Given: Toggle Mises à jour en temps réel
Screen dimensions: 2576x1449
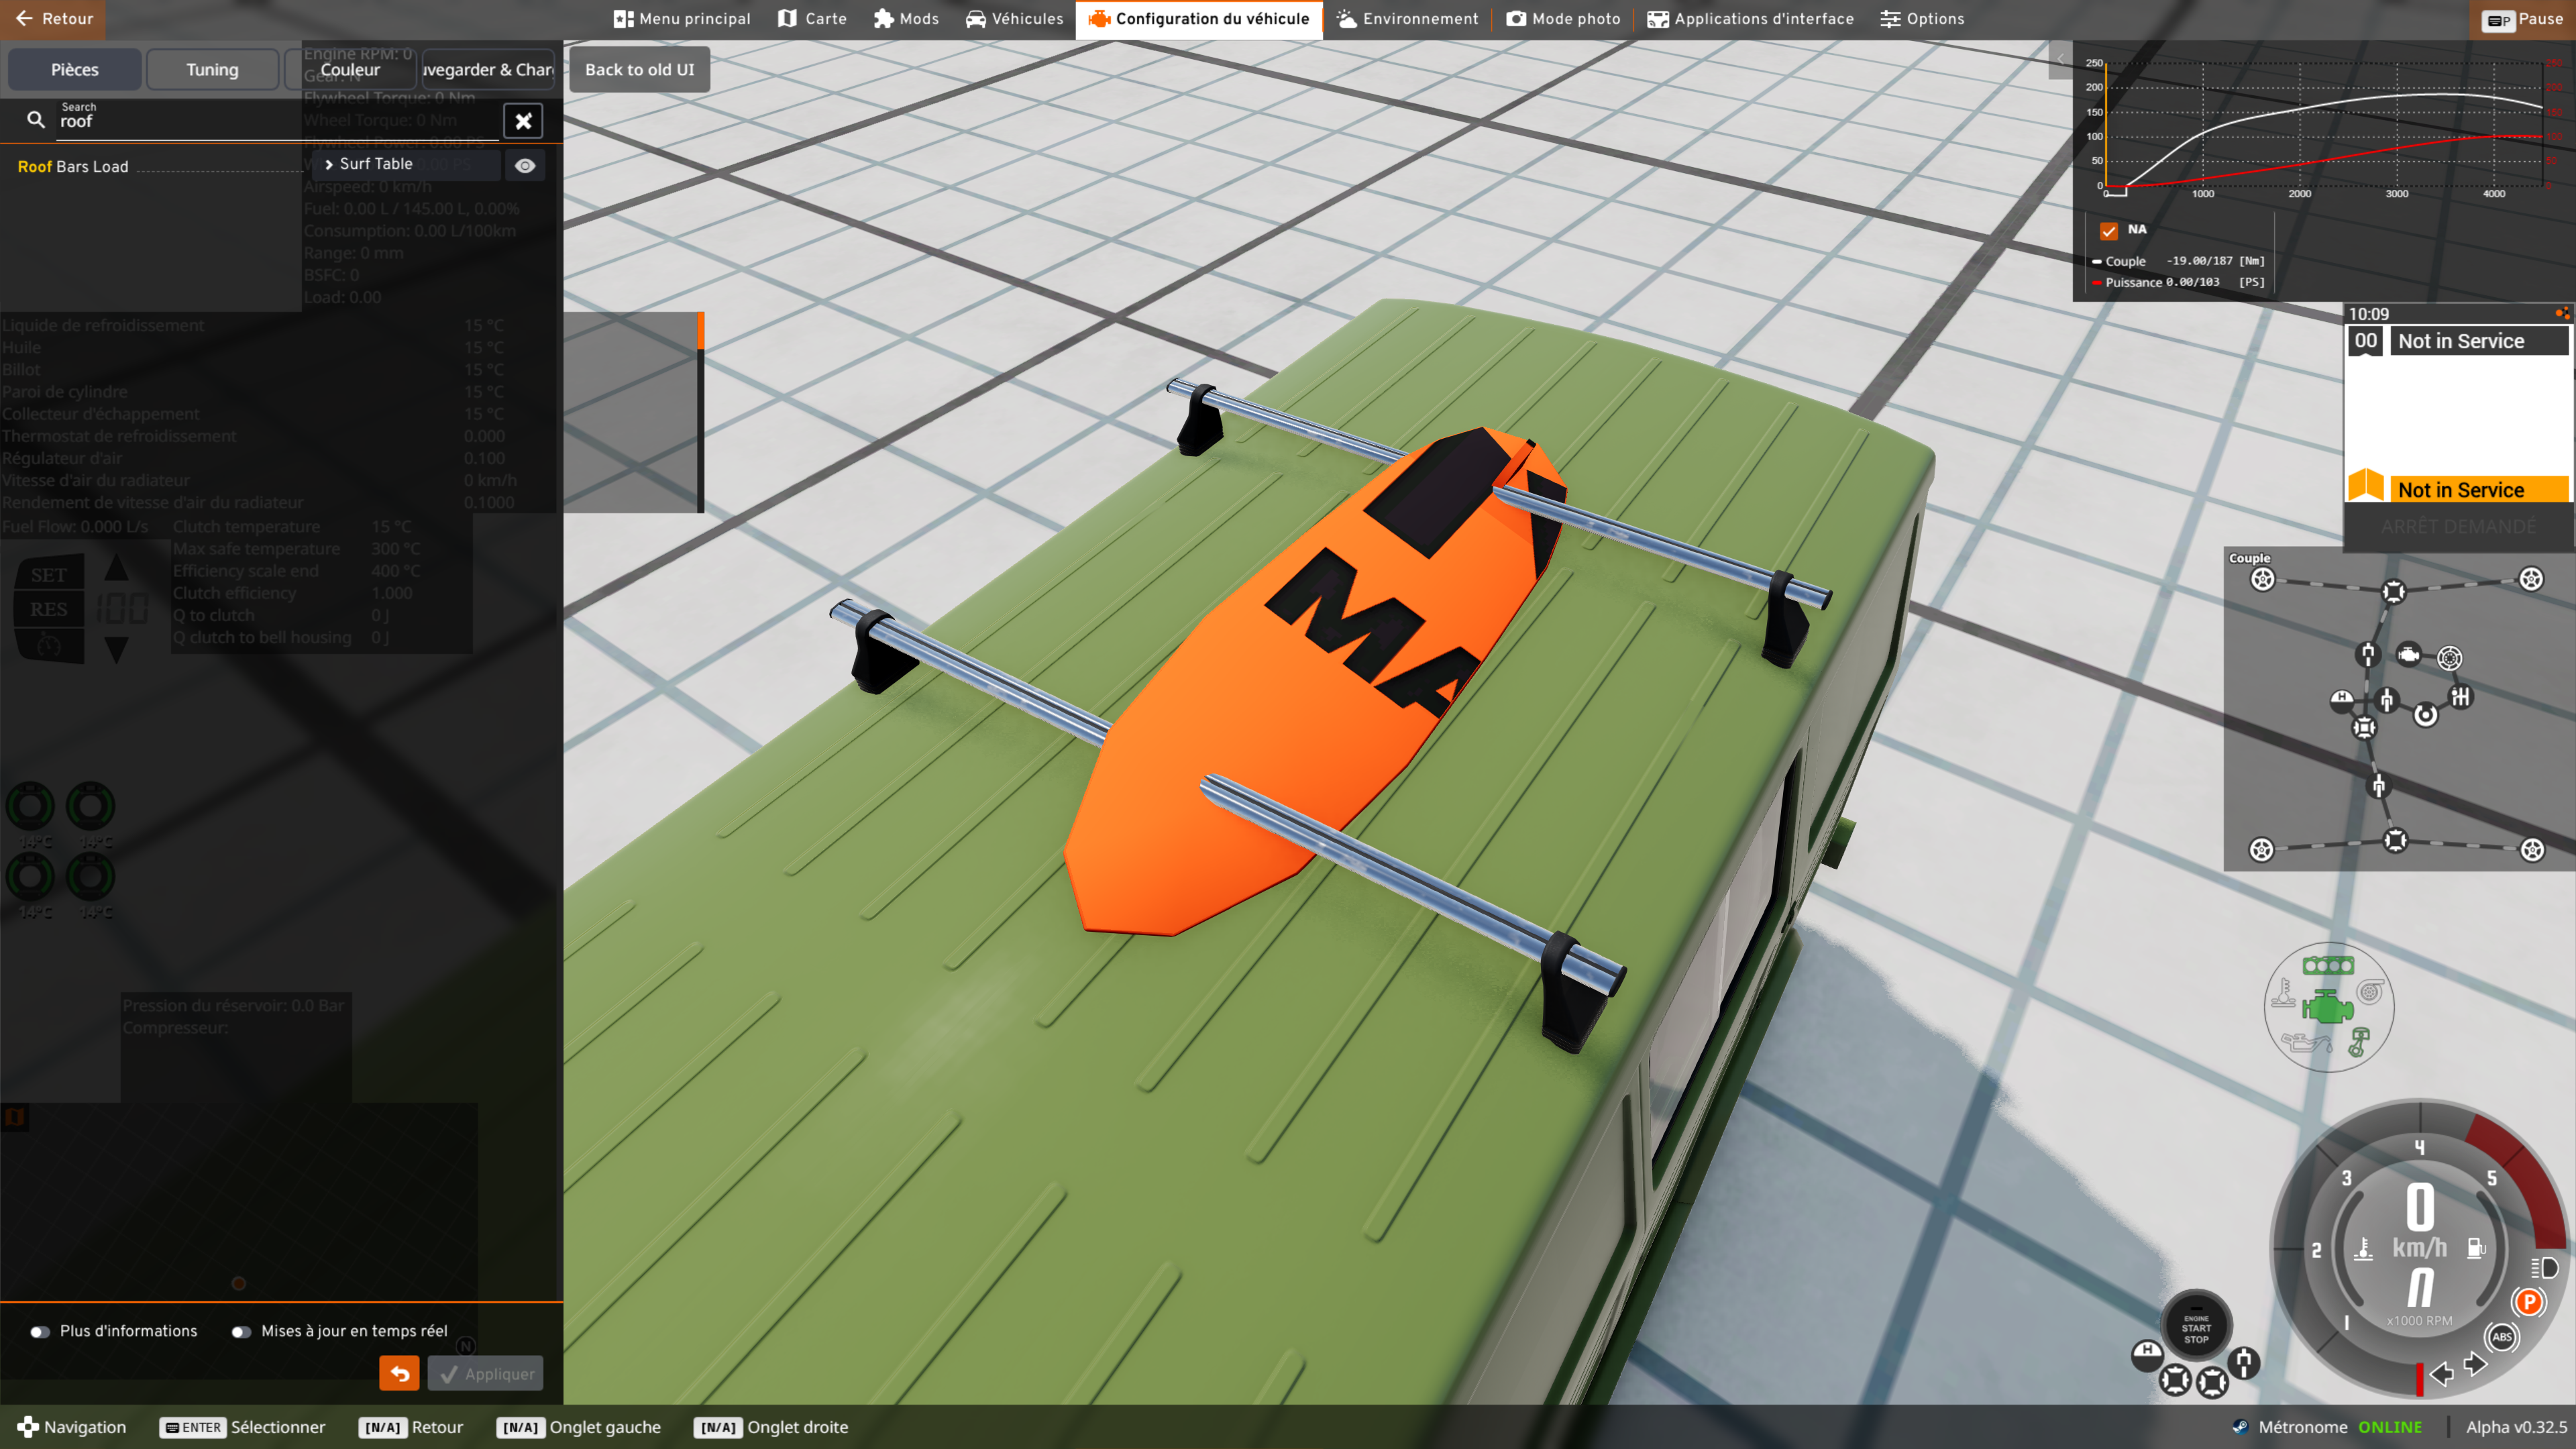Looking at the screenshot, I should coord(242,1331).
